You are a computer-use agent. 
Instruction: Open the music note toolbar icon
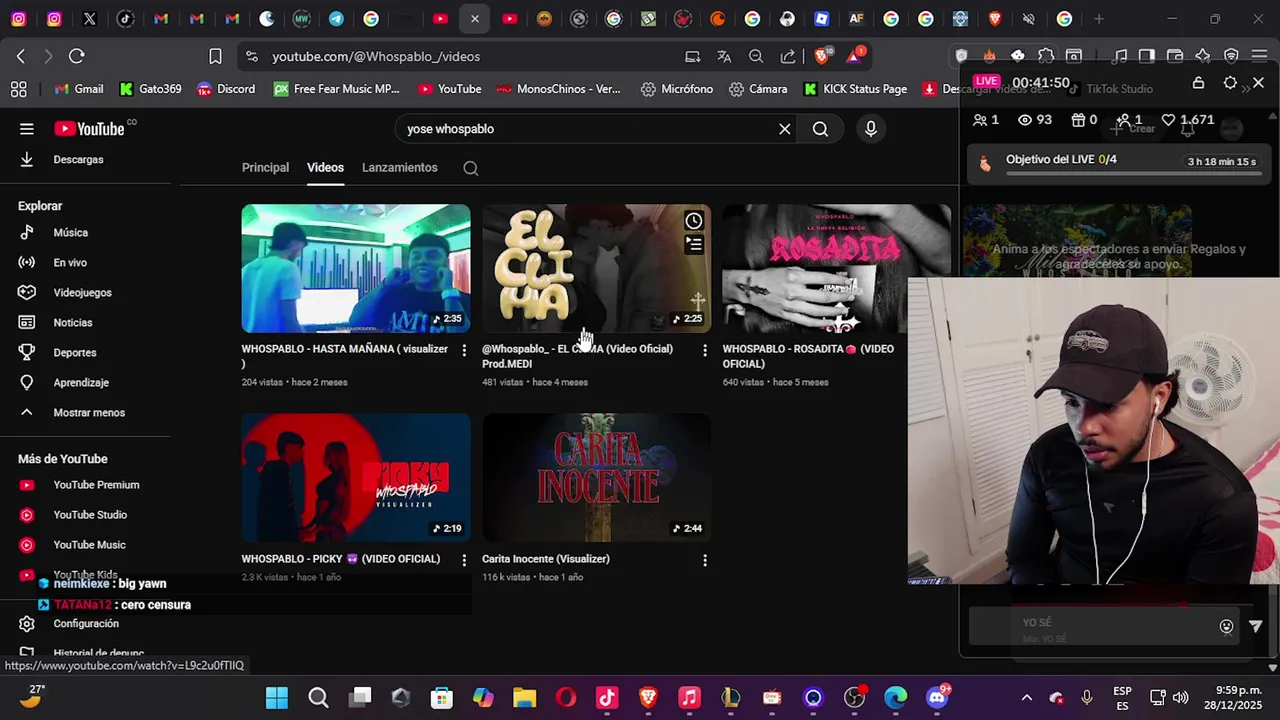[1120, 56]
